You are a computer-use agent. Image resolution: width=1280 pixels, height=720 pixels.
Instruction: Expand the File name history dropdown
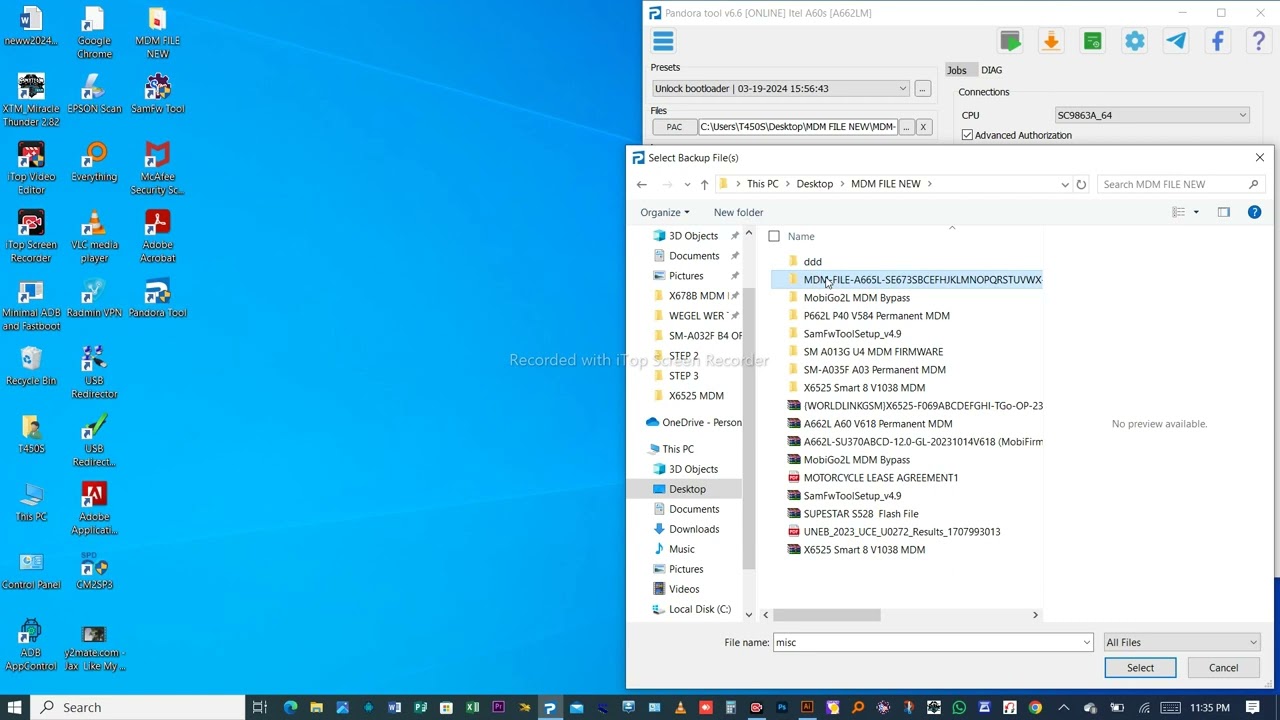click(1086, 643)
